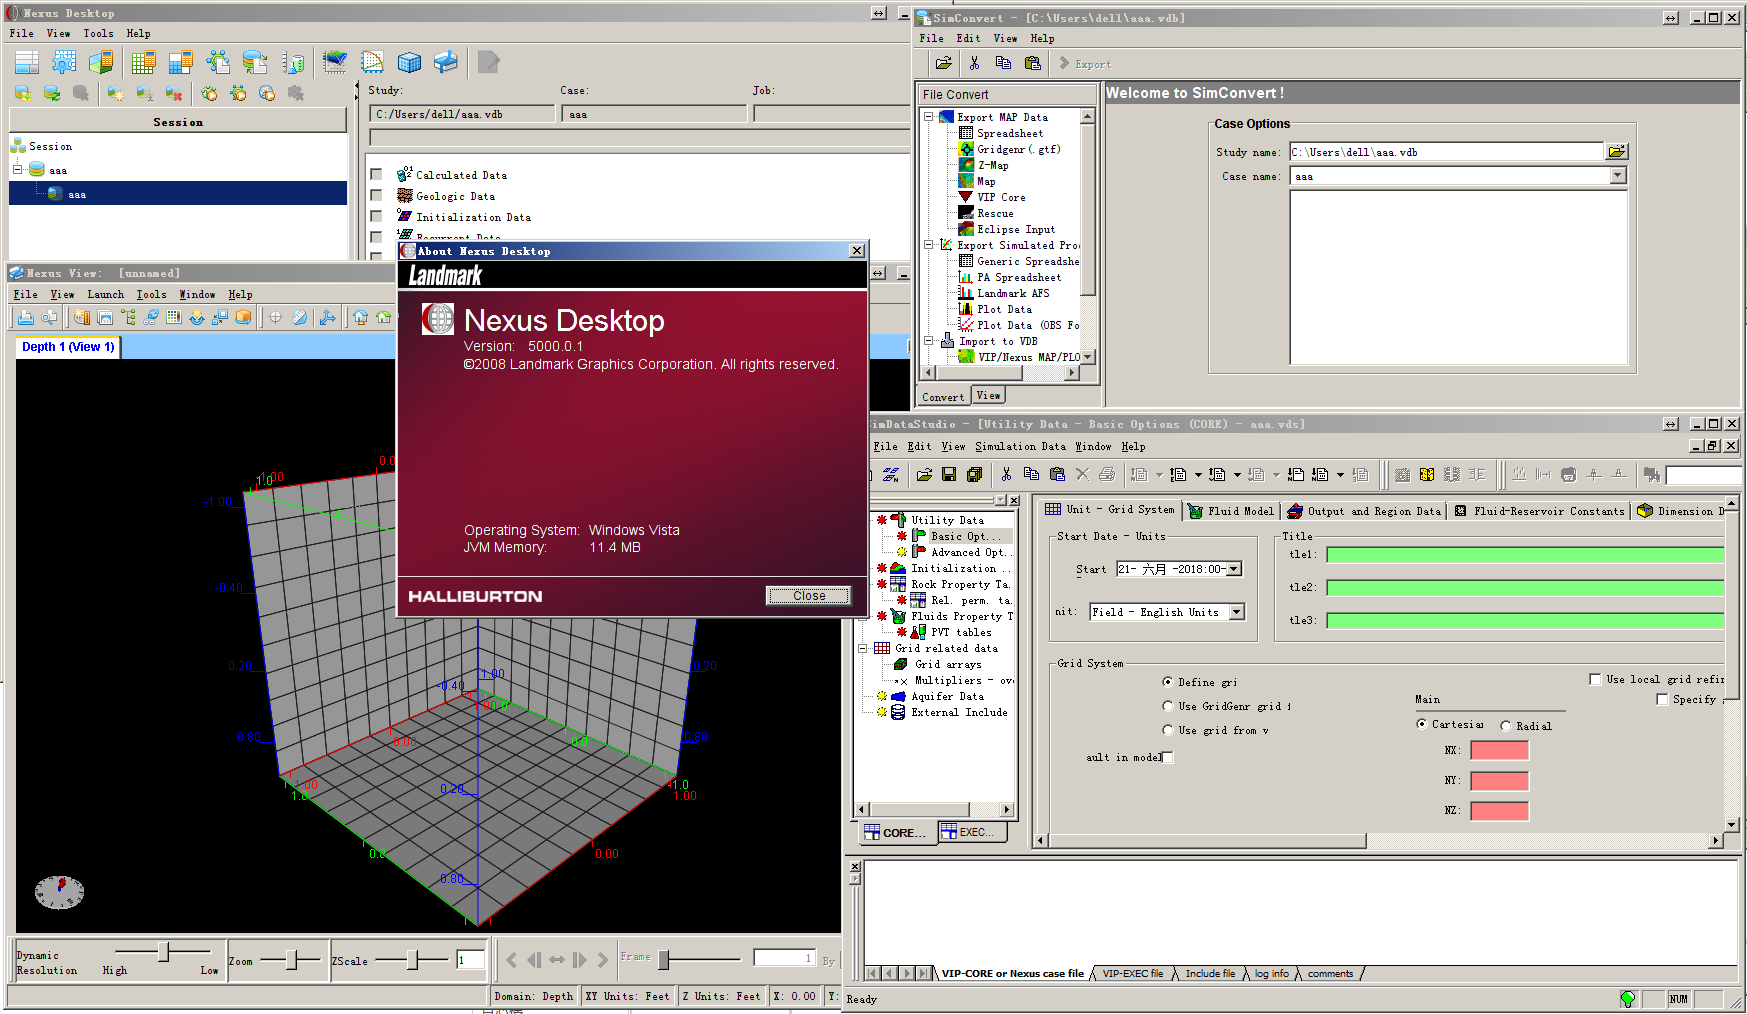Click the save disk icon in SimDataStudio toolbar
This screenshot has height=1014, width=1747.
pyautogui.click(x=949, y=474)
